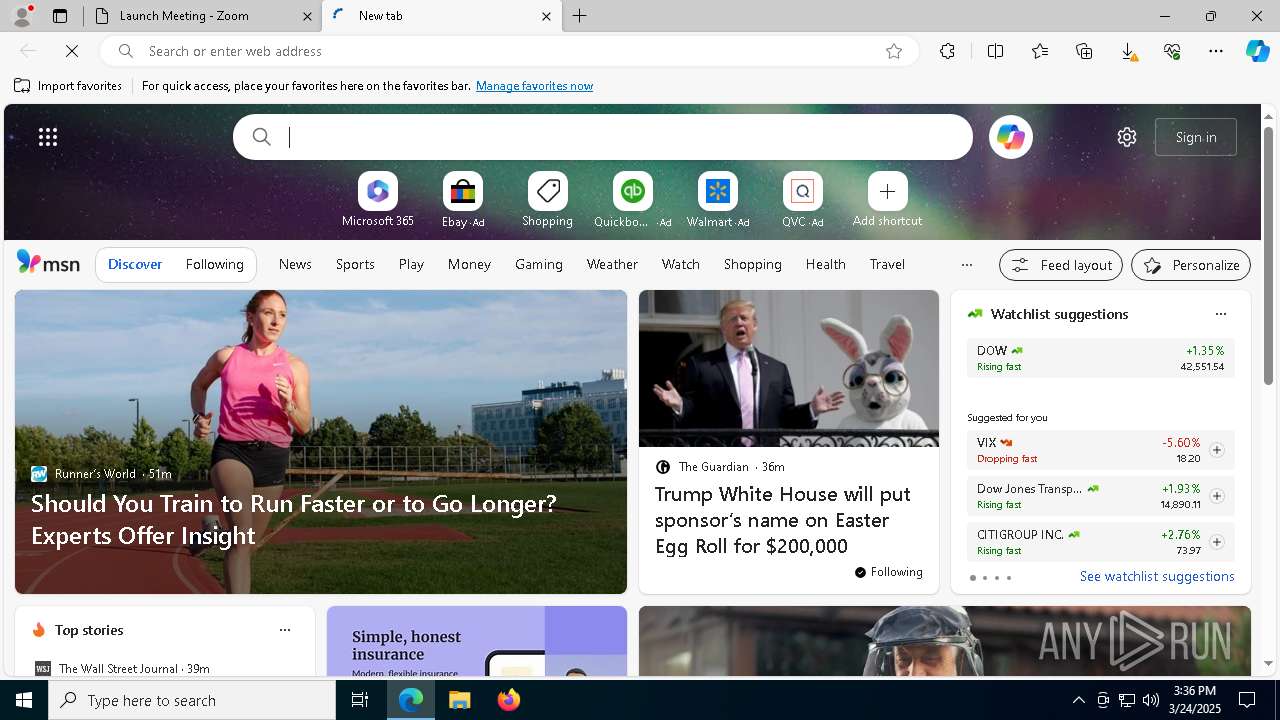Open Split screen icon
Image resolution: width=1280 pixels, height=720 pixels.
(995, 51)
